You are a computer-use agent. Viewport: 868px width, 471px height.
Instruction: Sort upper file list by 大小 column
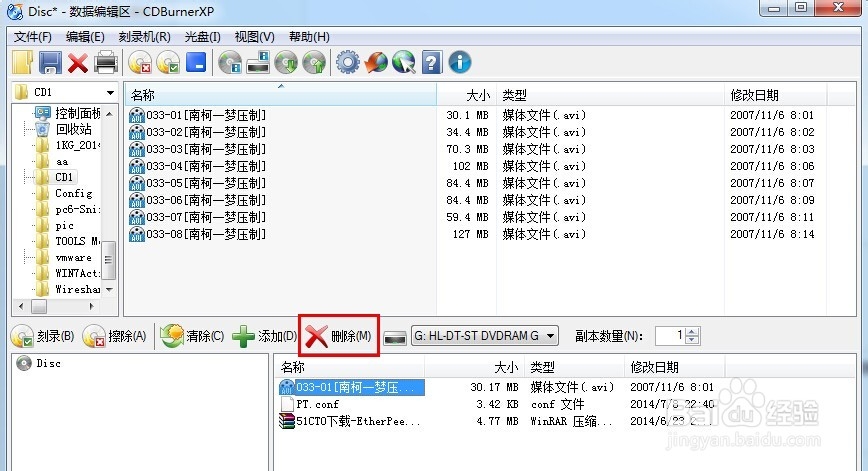tap(467, 95)
